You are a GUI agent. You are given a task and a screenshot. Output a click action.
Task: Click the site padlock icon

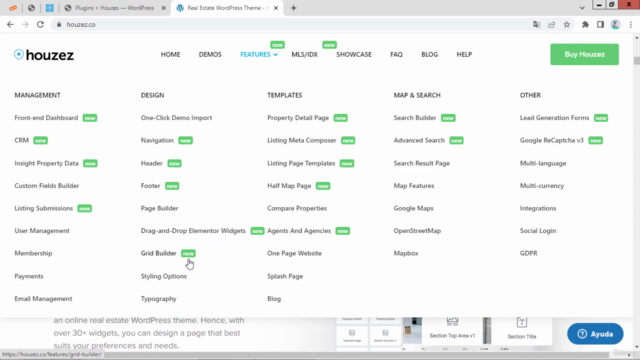(59, 24)
